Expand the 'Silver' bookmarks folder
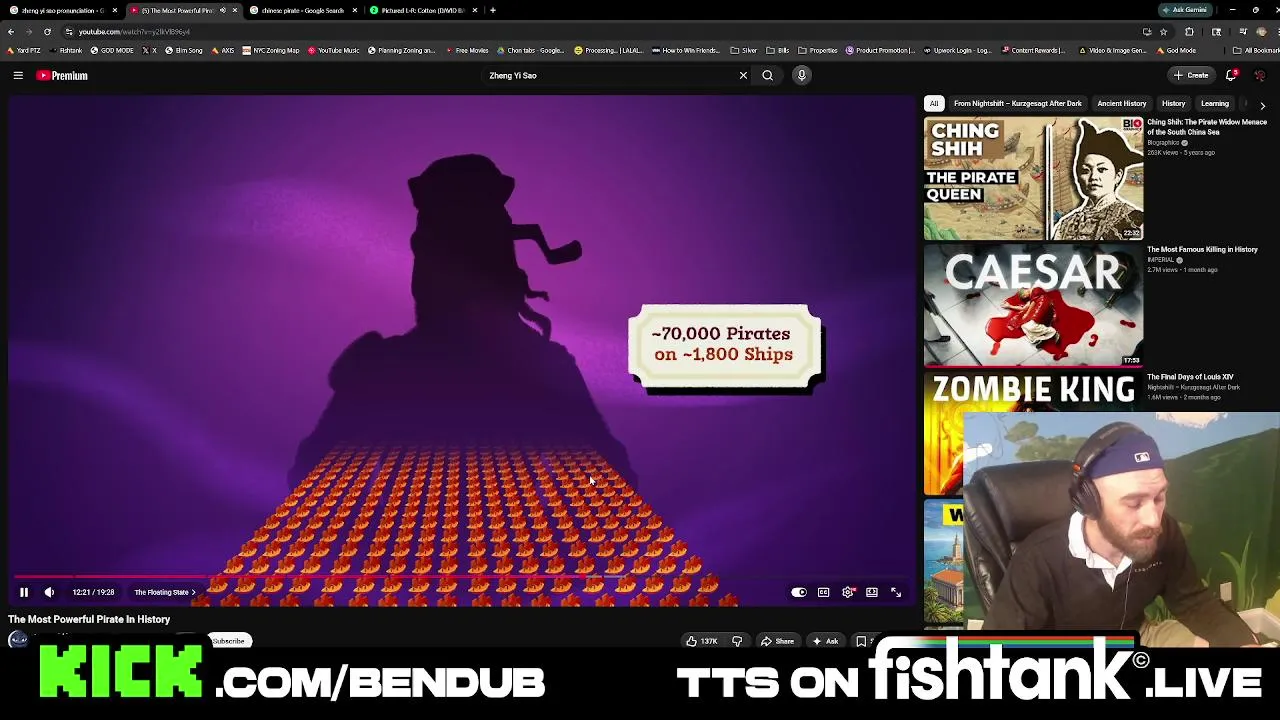This screenshot has width=1280, height=720. coord(744,50)
